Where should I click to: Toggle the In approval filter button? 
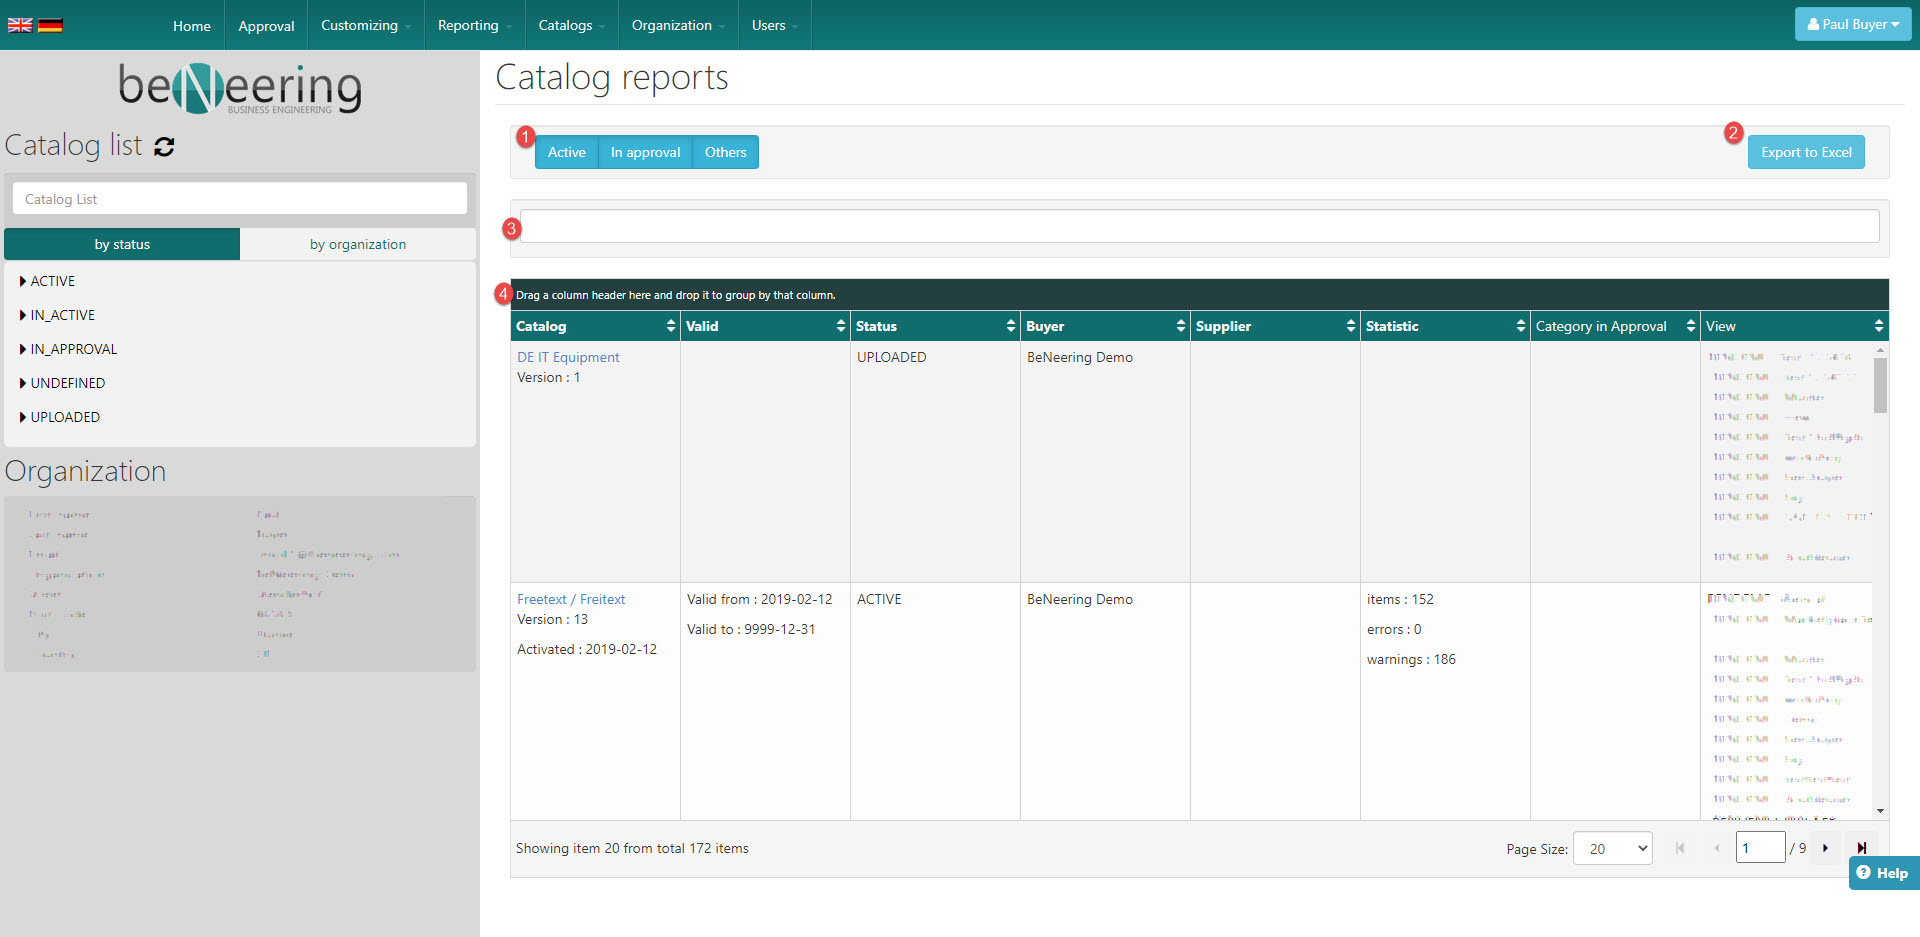pos(645,152)
